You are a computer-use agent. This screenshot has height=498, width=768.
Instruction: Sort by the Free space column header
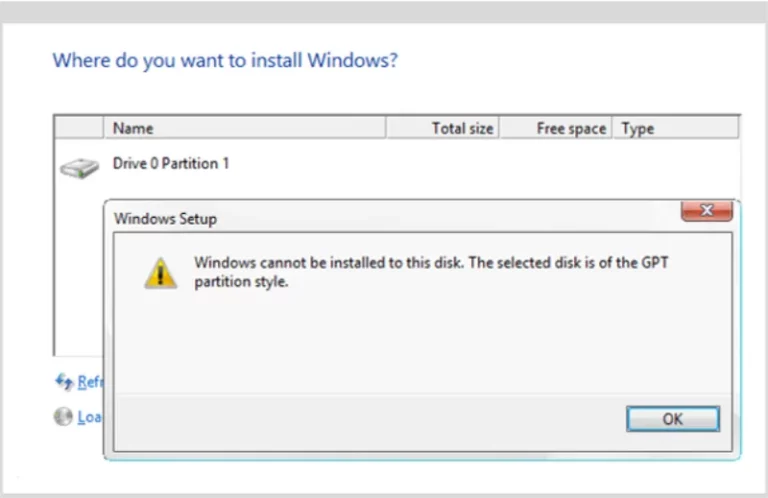tap(555, 128)
